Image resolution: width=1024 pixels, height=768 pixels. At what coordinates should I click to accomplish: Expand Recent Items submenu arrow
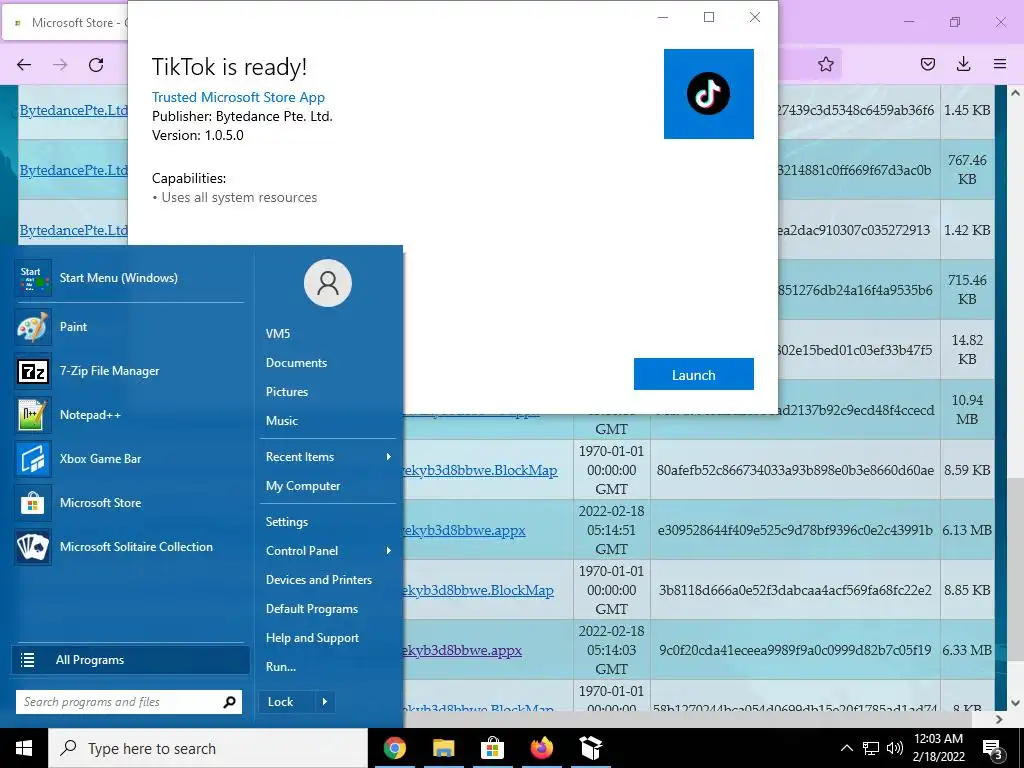click(389, 456)
